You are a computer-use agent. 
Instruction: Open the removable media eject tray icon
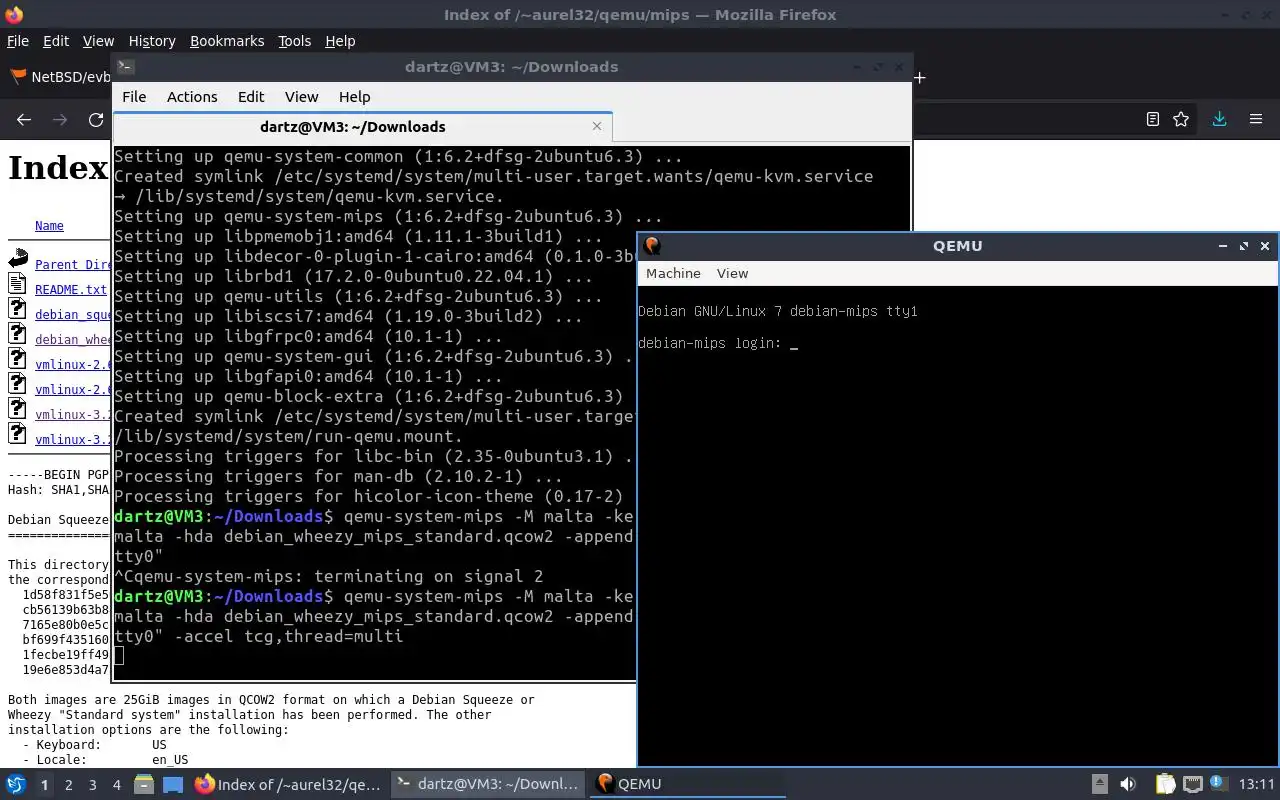[1099, 784]
